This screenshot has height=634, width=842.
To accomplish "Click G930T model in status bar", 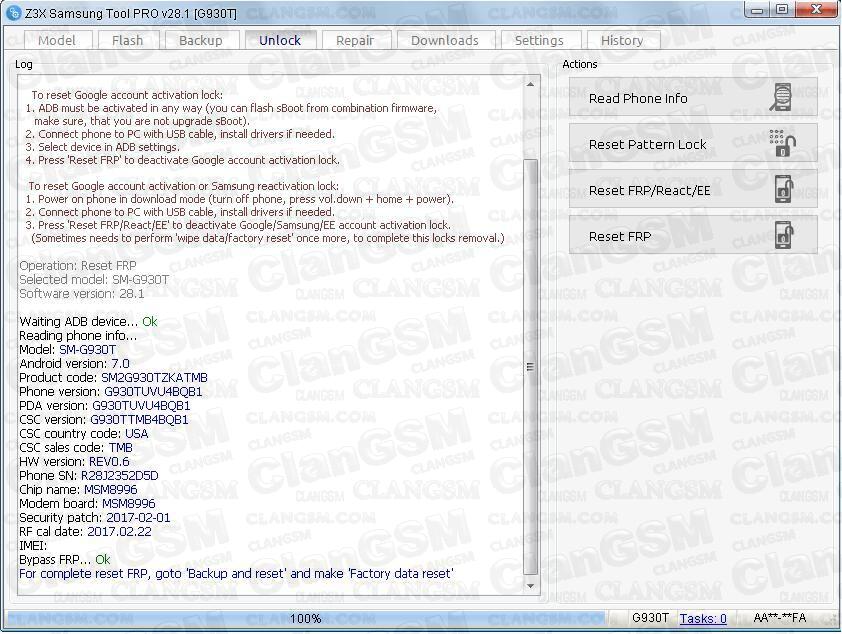I will (x=650, y=618).
